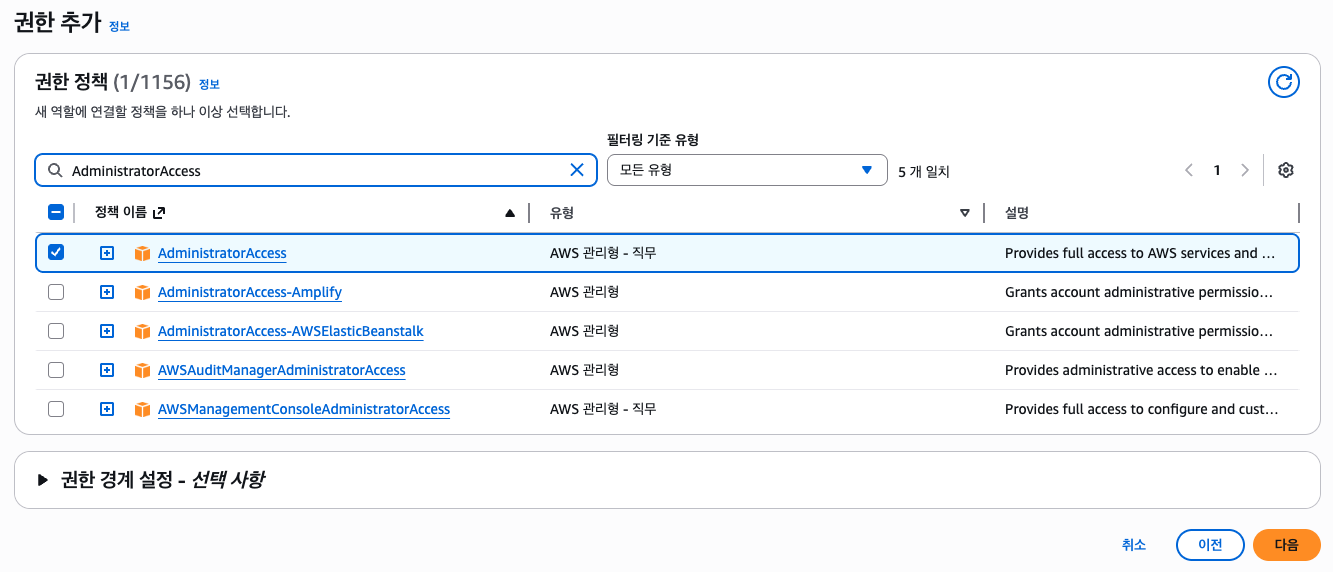Expand AWSAuditManagerAdministratorAccess details plus
Screen dimensions: 1333x572
[x=107, y=370]
